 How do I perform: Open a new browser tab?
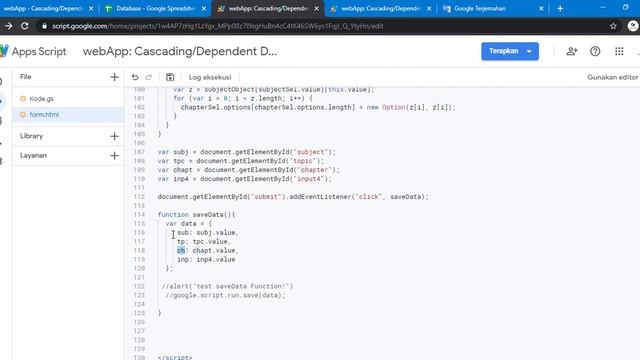(560, 9)
